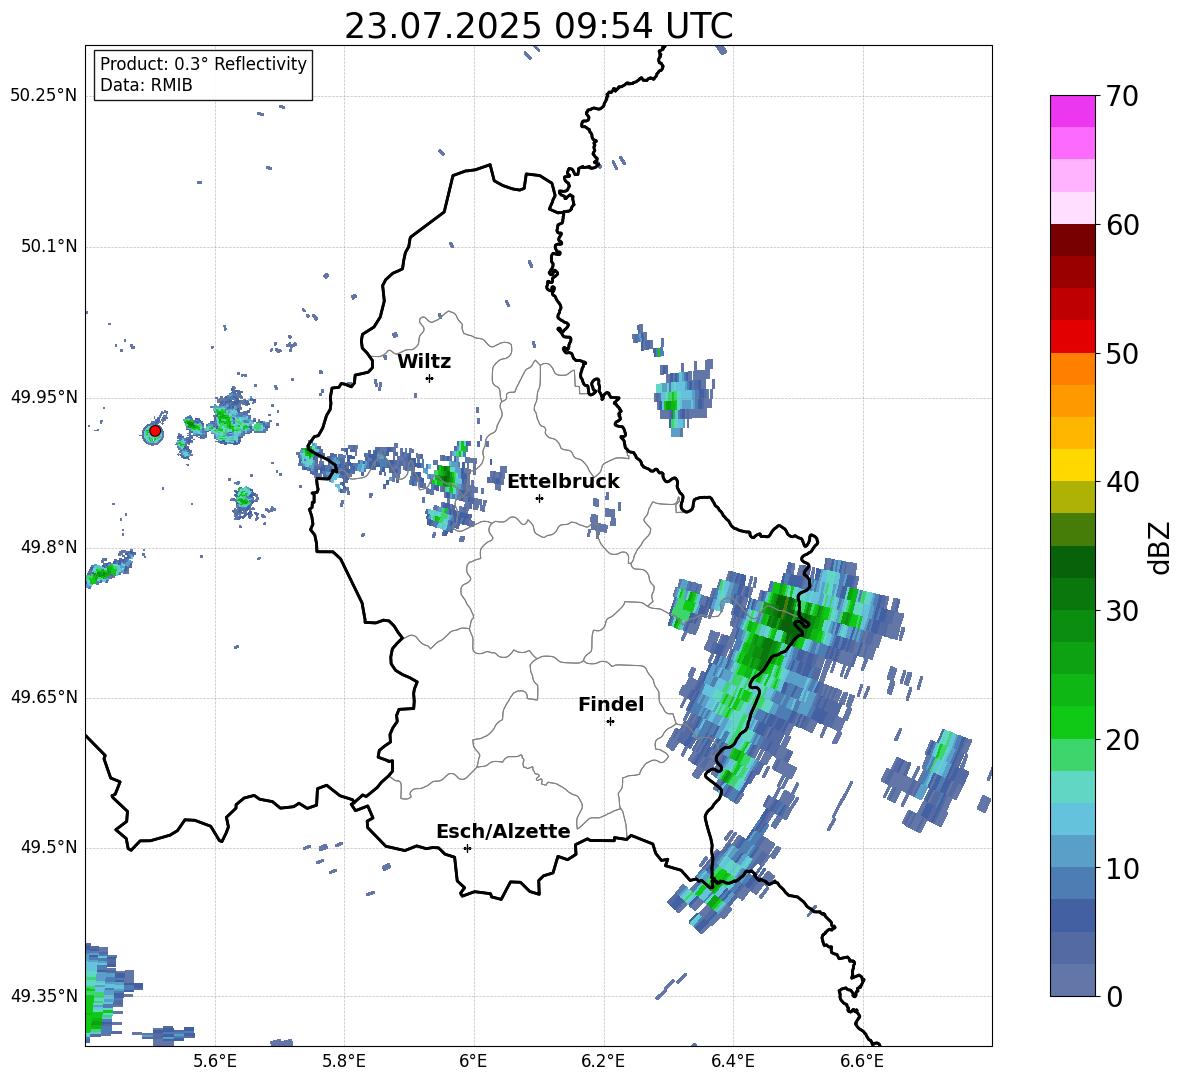The height and width of the screenshot is (1081, 1184).
Task: Click the 50.25°N latitude label
Action: (x=44, y=96)
